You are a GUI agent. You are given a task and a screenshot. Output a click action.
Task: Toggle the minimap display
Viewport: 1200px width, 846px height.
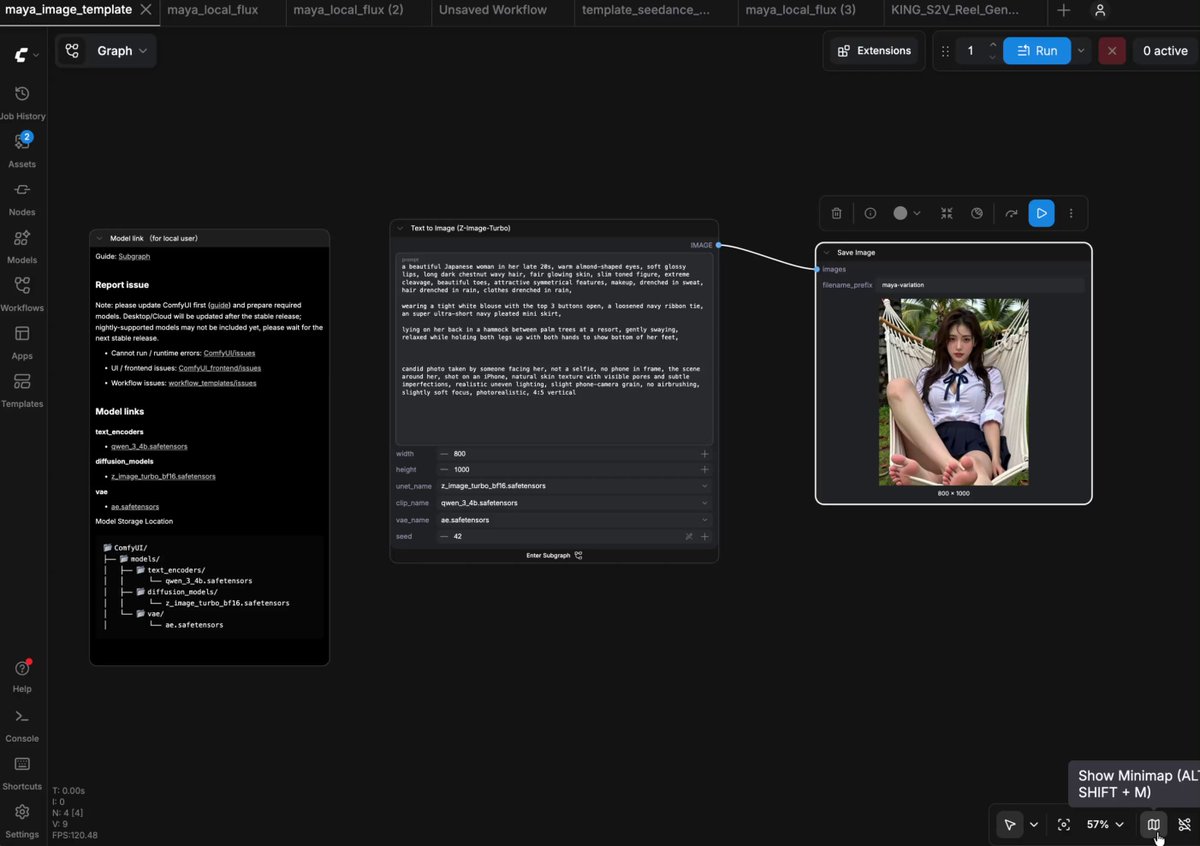point(1153,824)
